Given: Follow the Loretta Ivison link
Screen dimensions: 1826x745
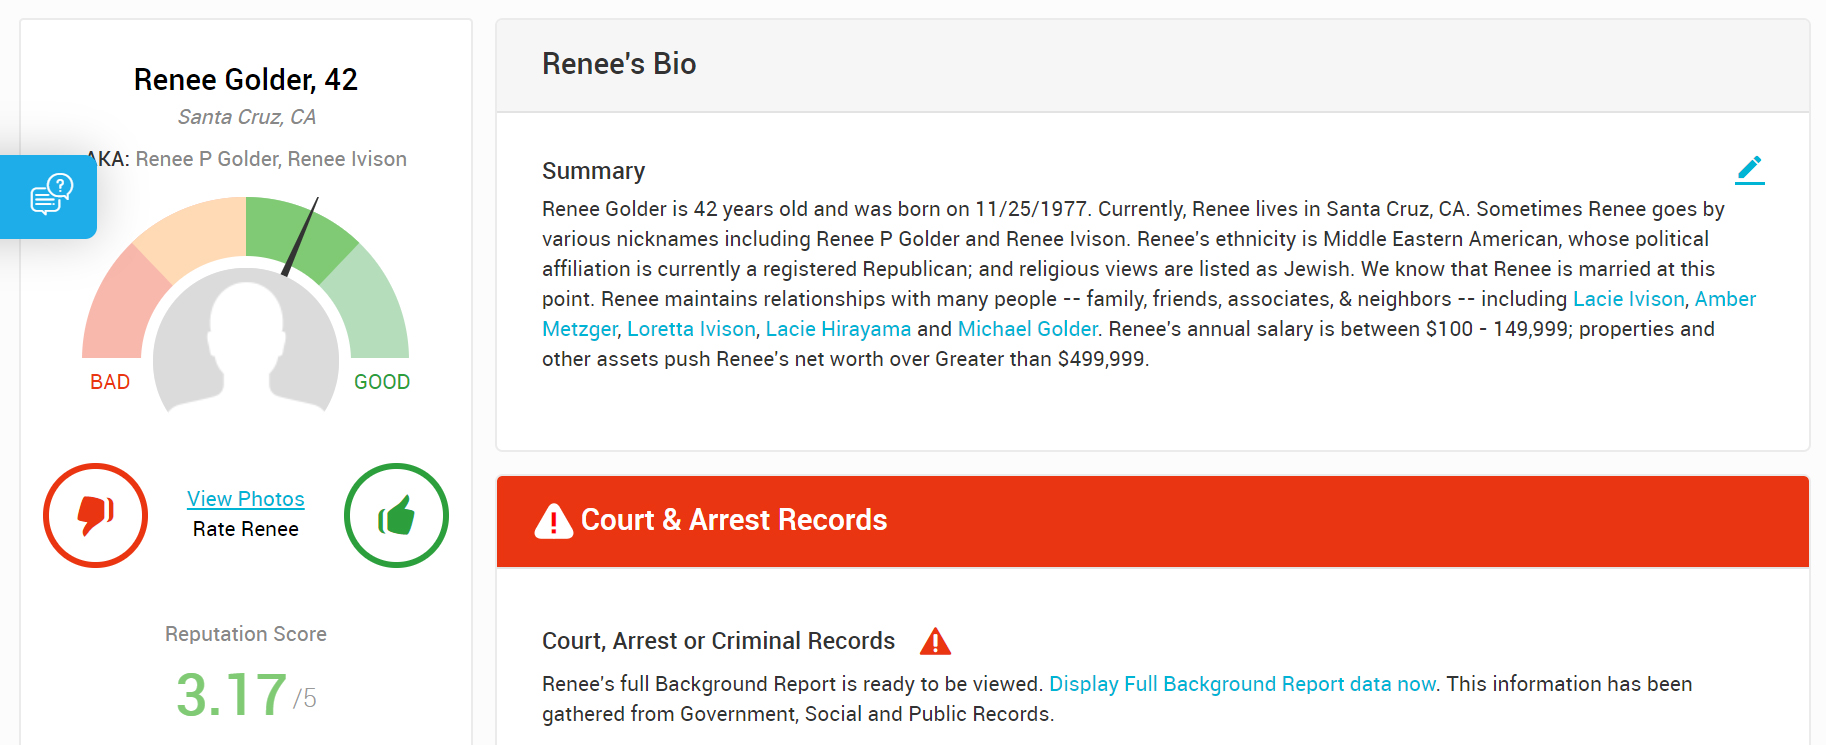Looking at the screenshot, I should [x=691, y=329].
